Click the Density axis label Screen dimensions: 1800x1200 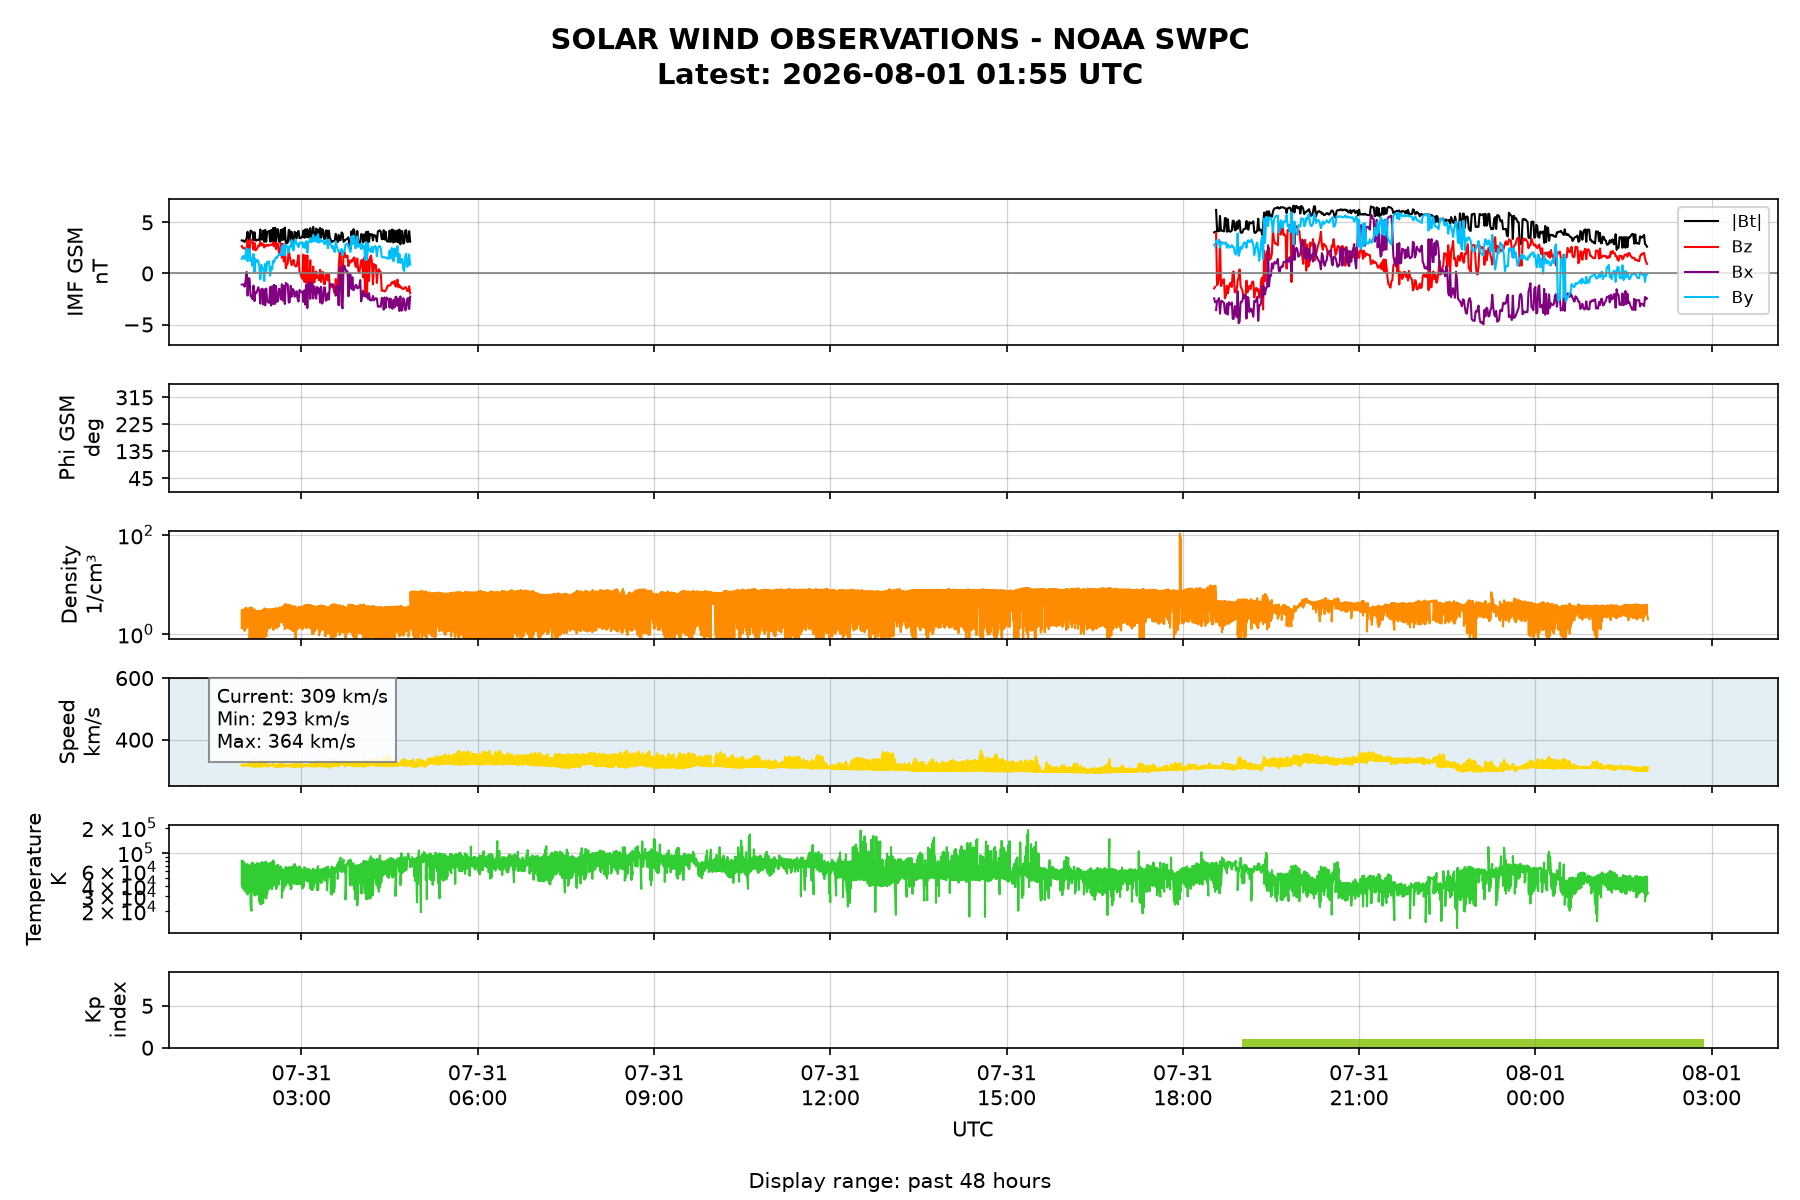(81, 584)
